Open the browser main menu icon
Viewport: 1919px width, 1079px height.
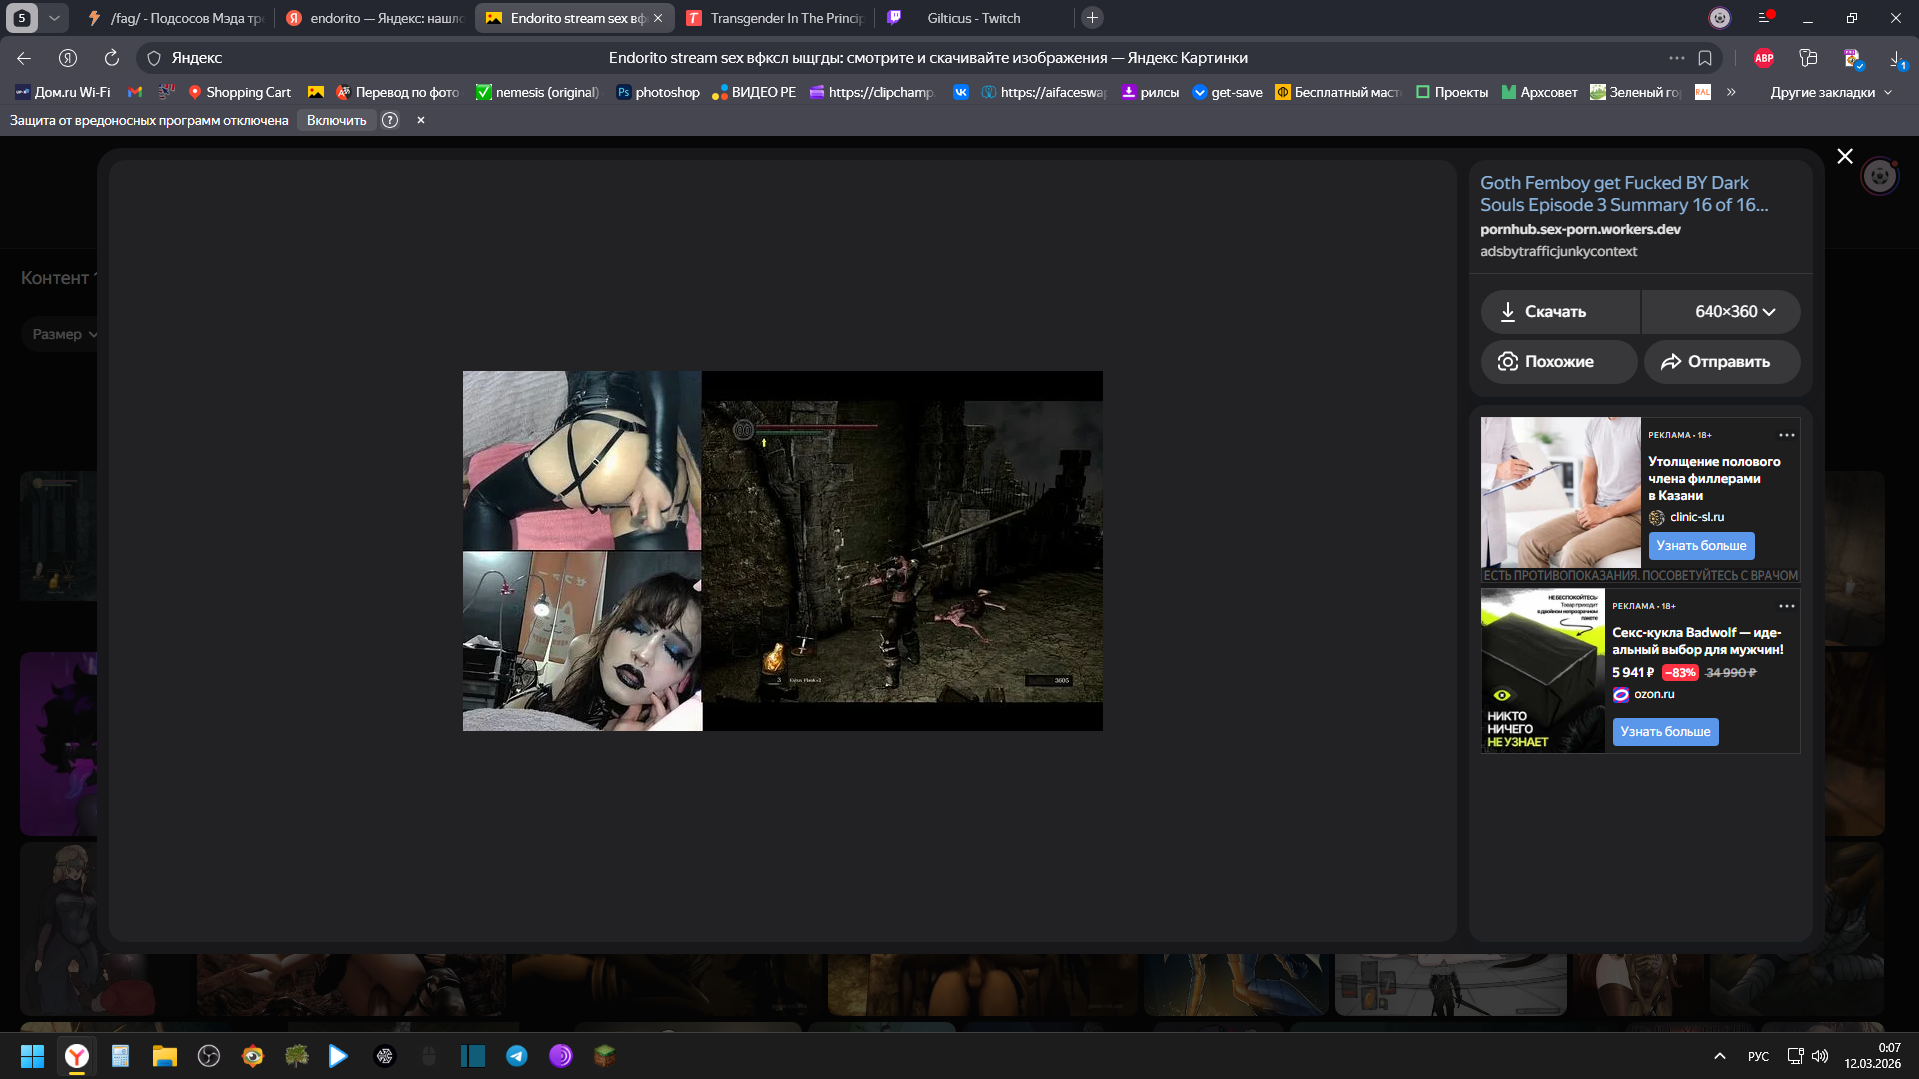pos(1765,18)
